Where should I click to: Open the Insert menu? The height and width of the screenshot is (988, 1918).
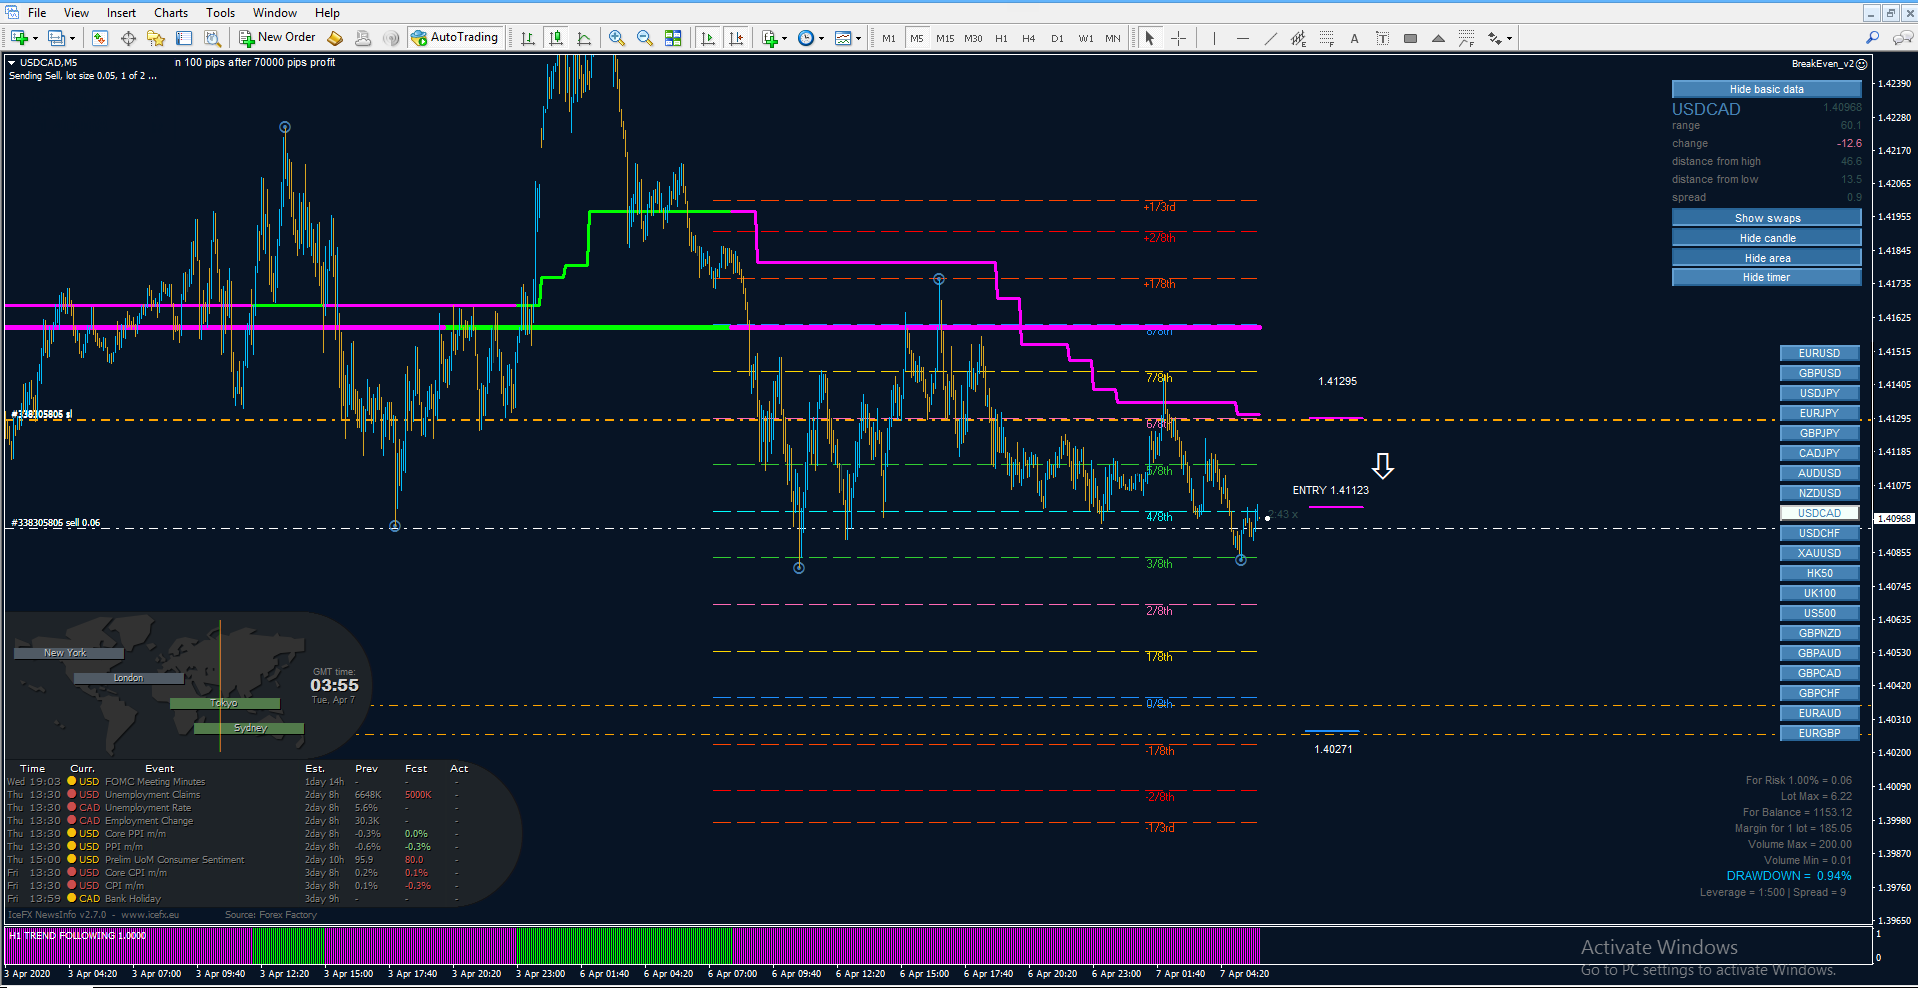(x=122, y=13)
